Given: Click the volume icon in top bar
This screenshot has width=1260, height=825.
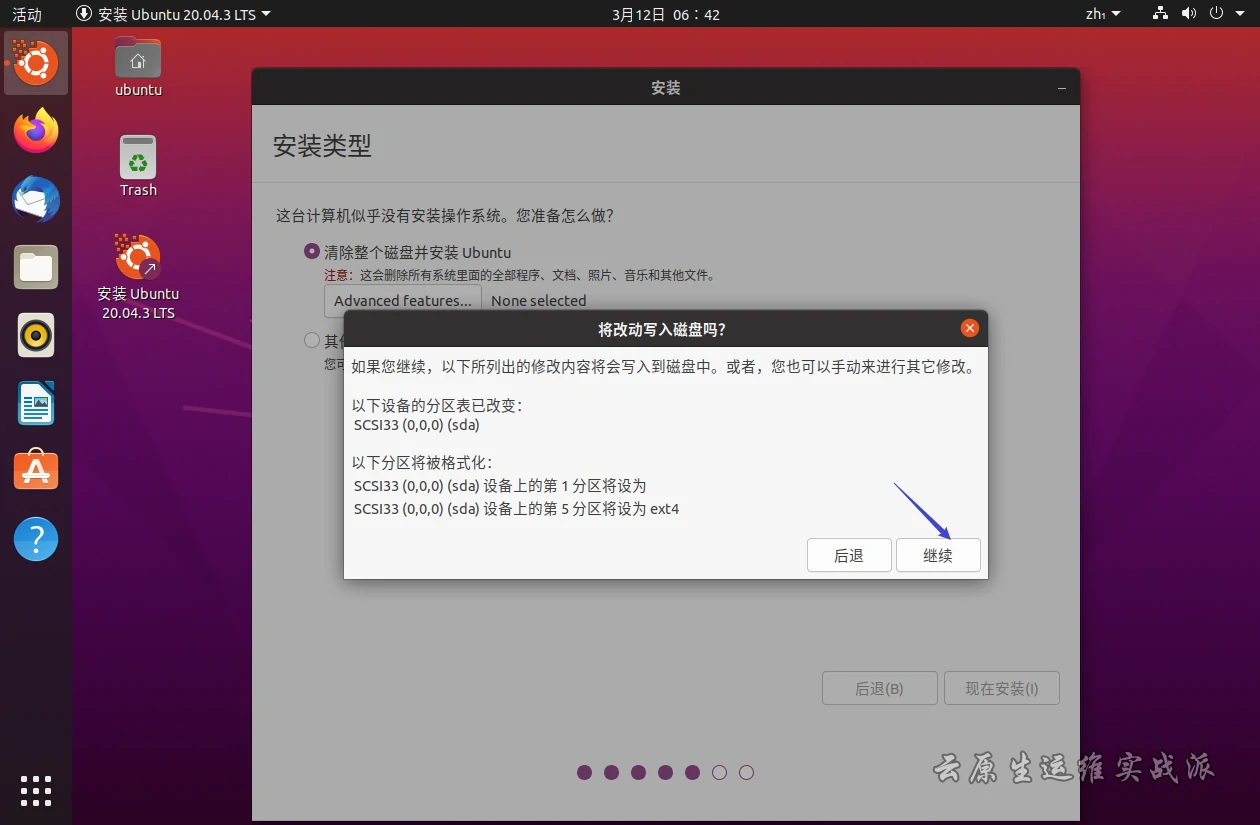Looking at the screenshot, I should pyautogui.click(x=1188, y=14).
